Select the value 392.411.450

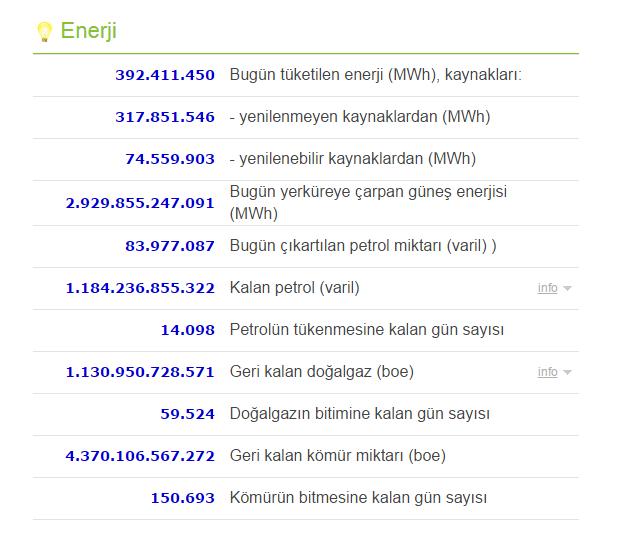[165, 75]
